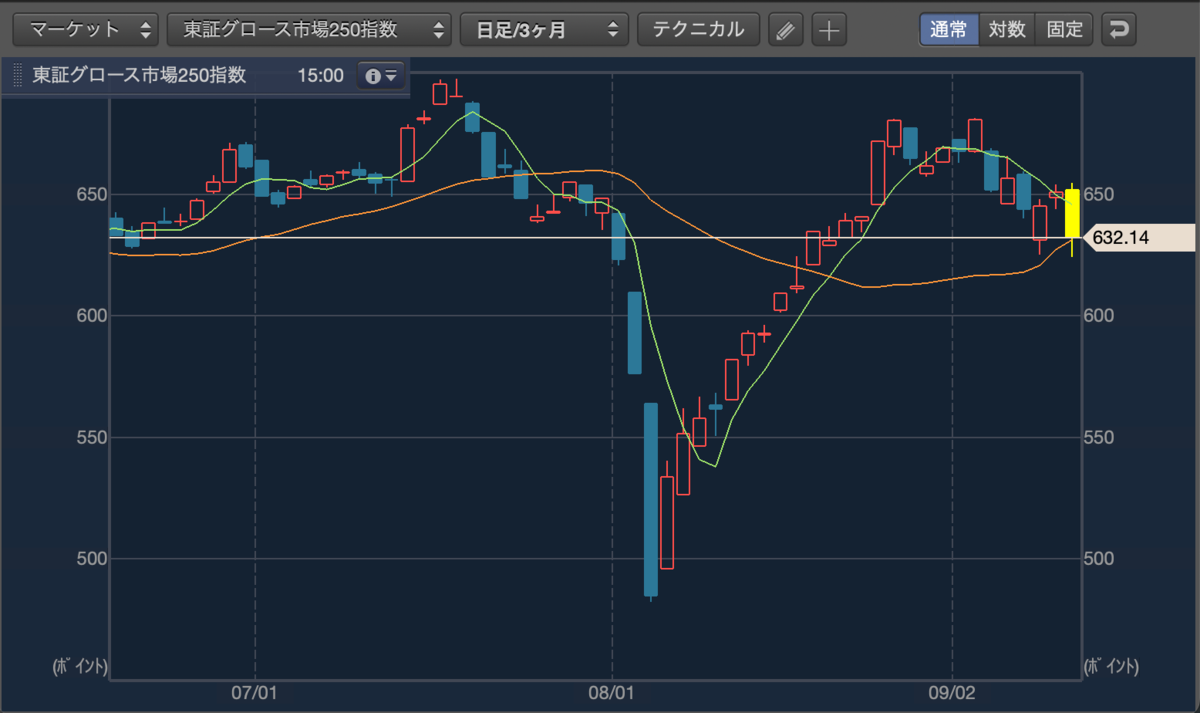1200x713 pixels.
Task: Click the yellow latest candlestick
Action: click(1072, 212)
